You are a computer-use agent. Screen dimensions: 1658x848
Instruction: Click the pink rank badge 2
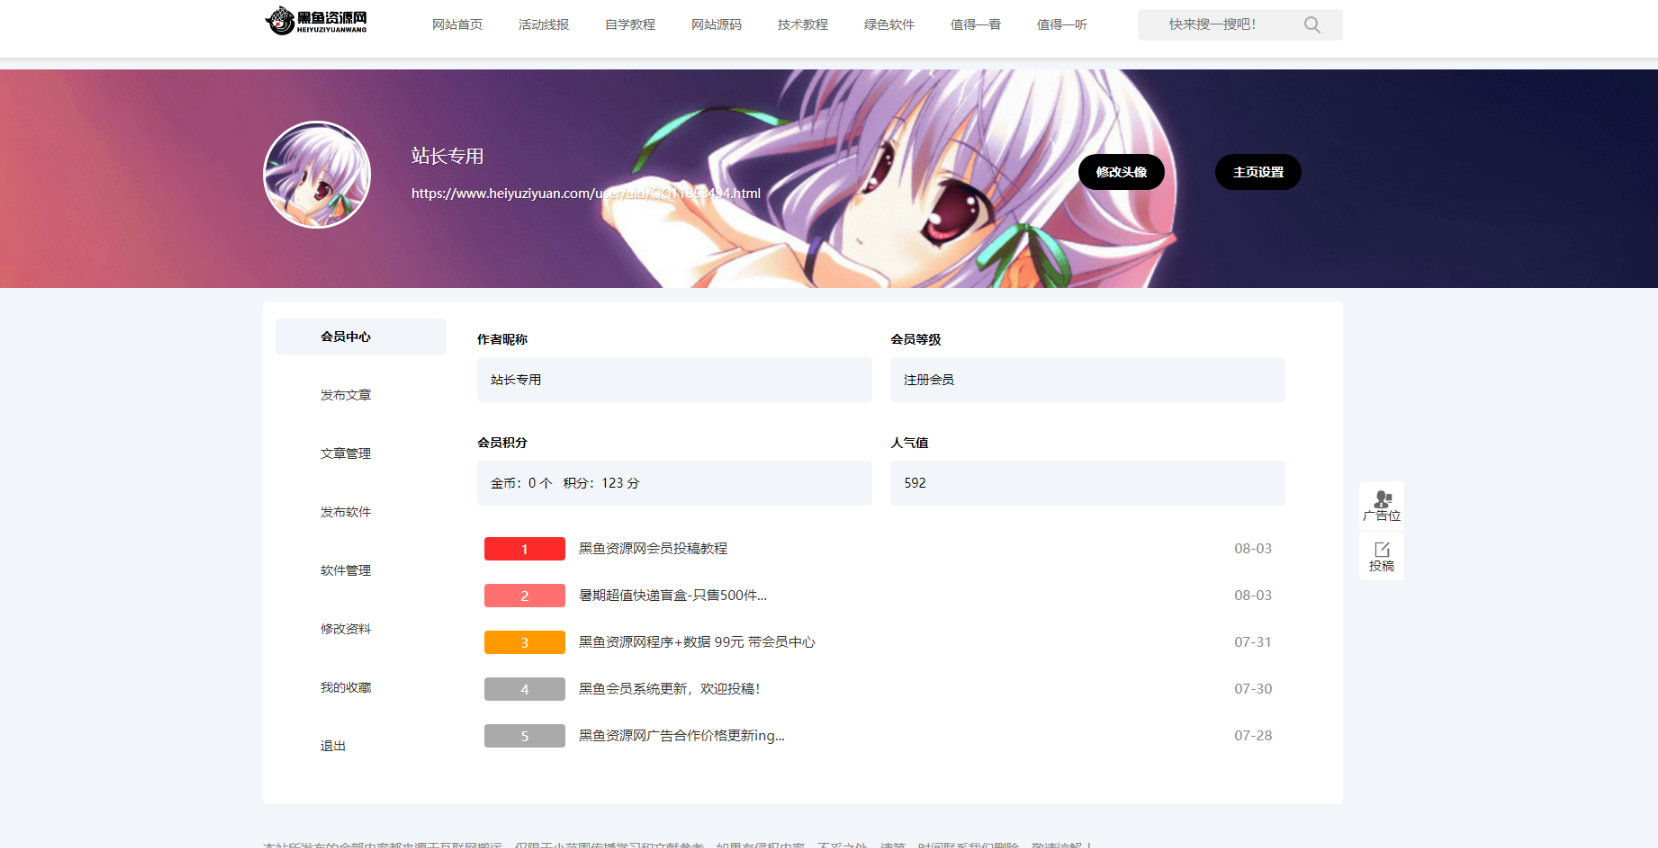click(525, 596)
